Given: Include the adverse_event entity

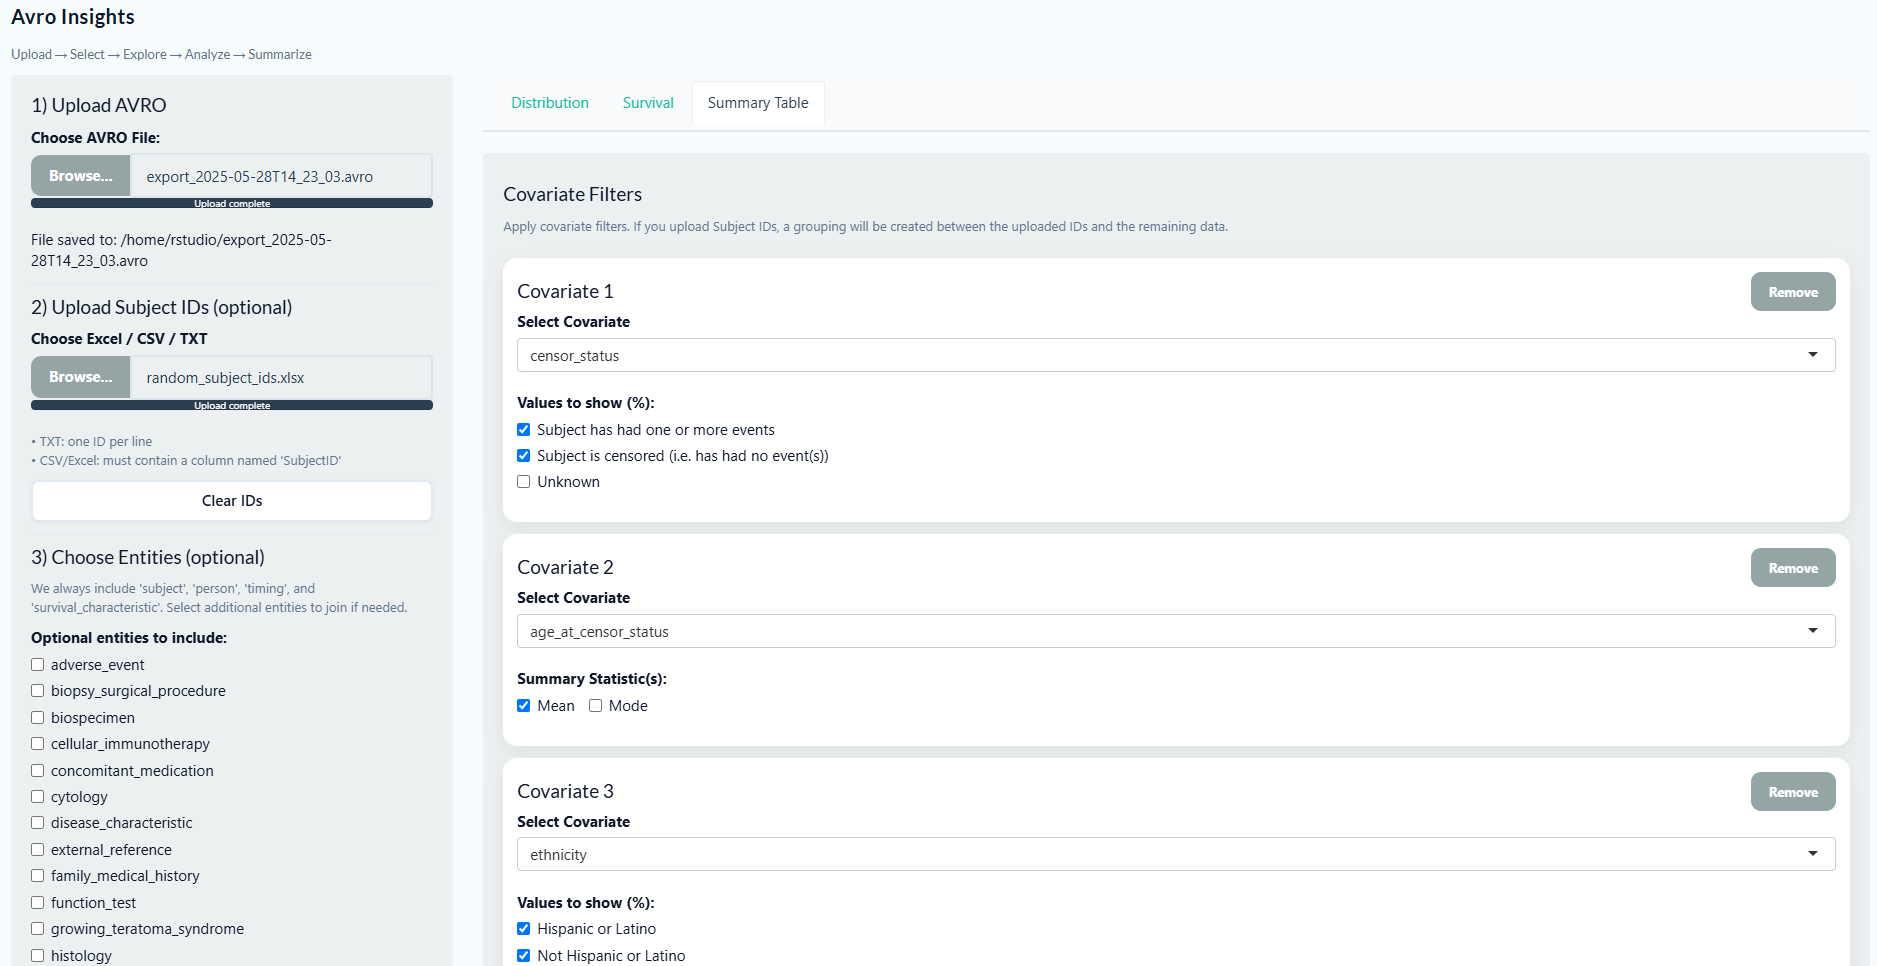Looking at the screenshot, I should click(38, 665).
